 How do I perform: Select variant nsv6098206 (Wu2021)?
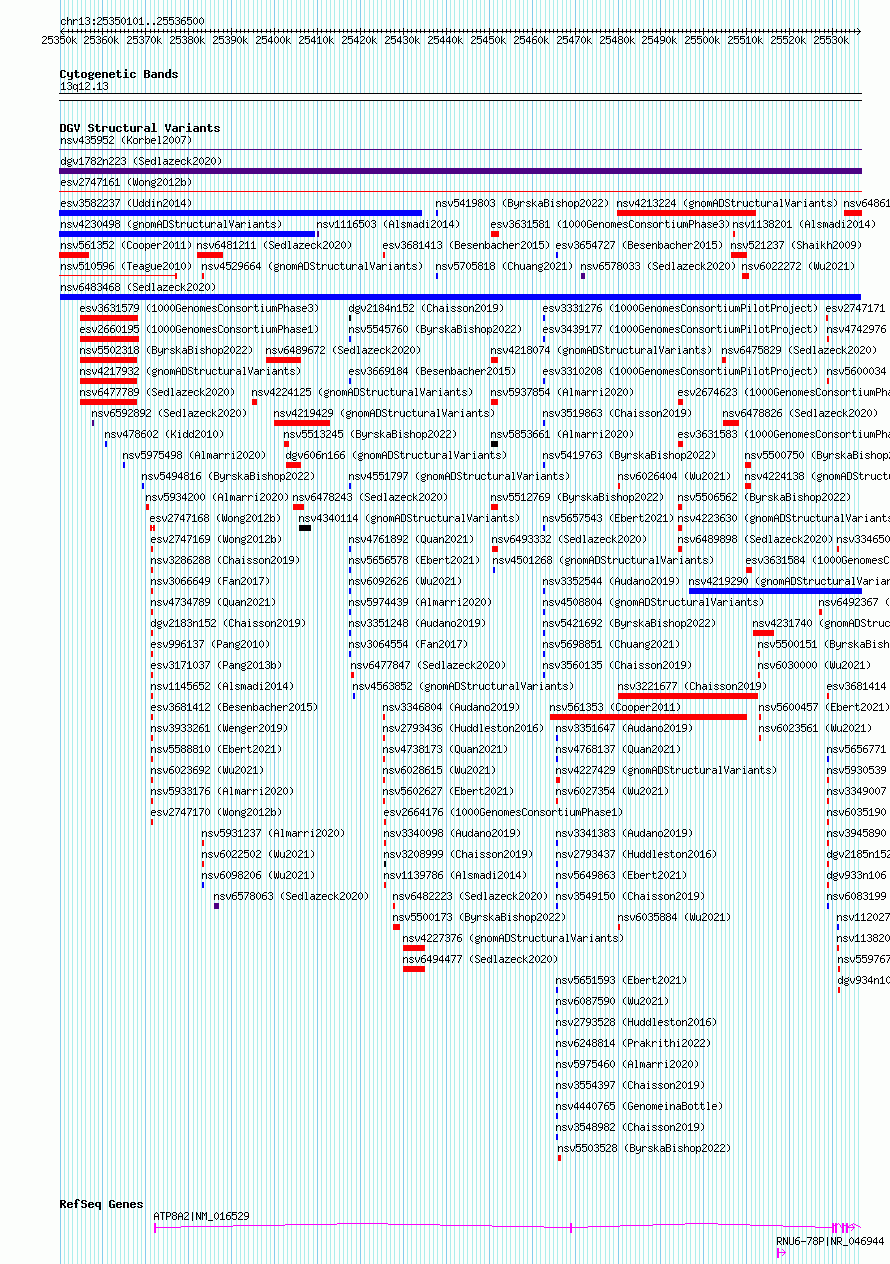(258, 876)
